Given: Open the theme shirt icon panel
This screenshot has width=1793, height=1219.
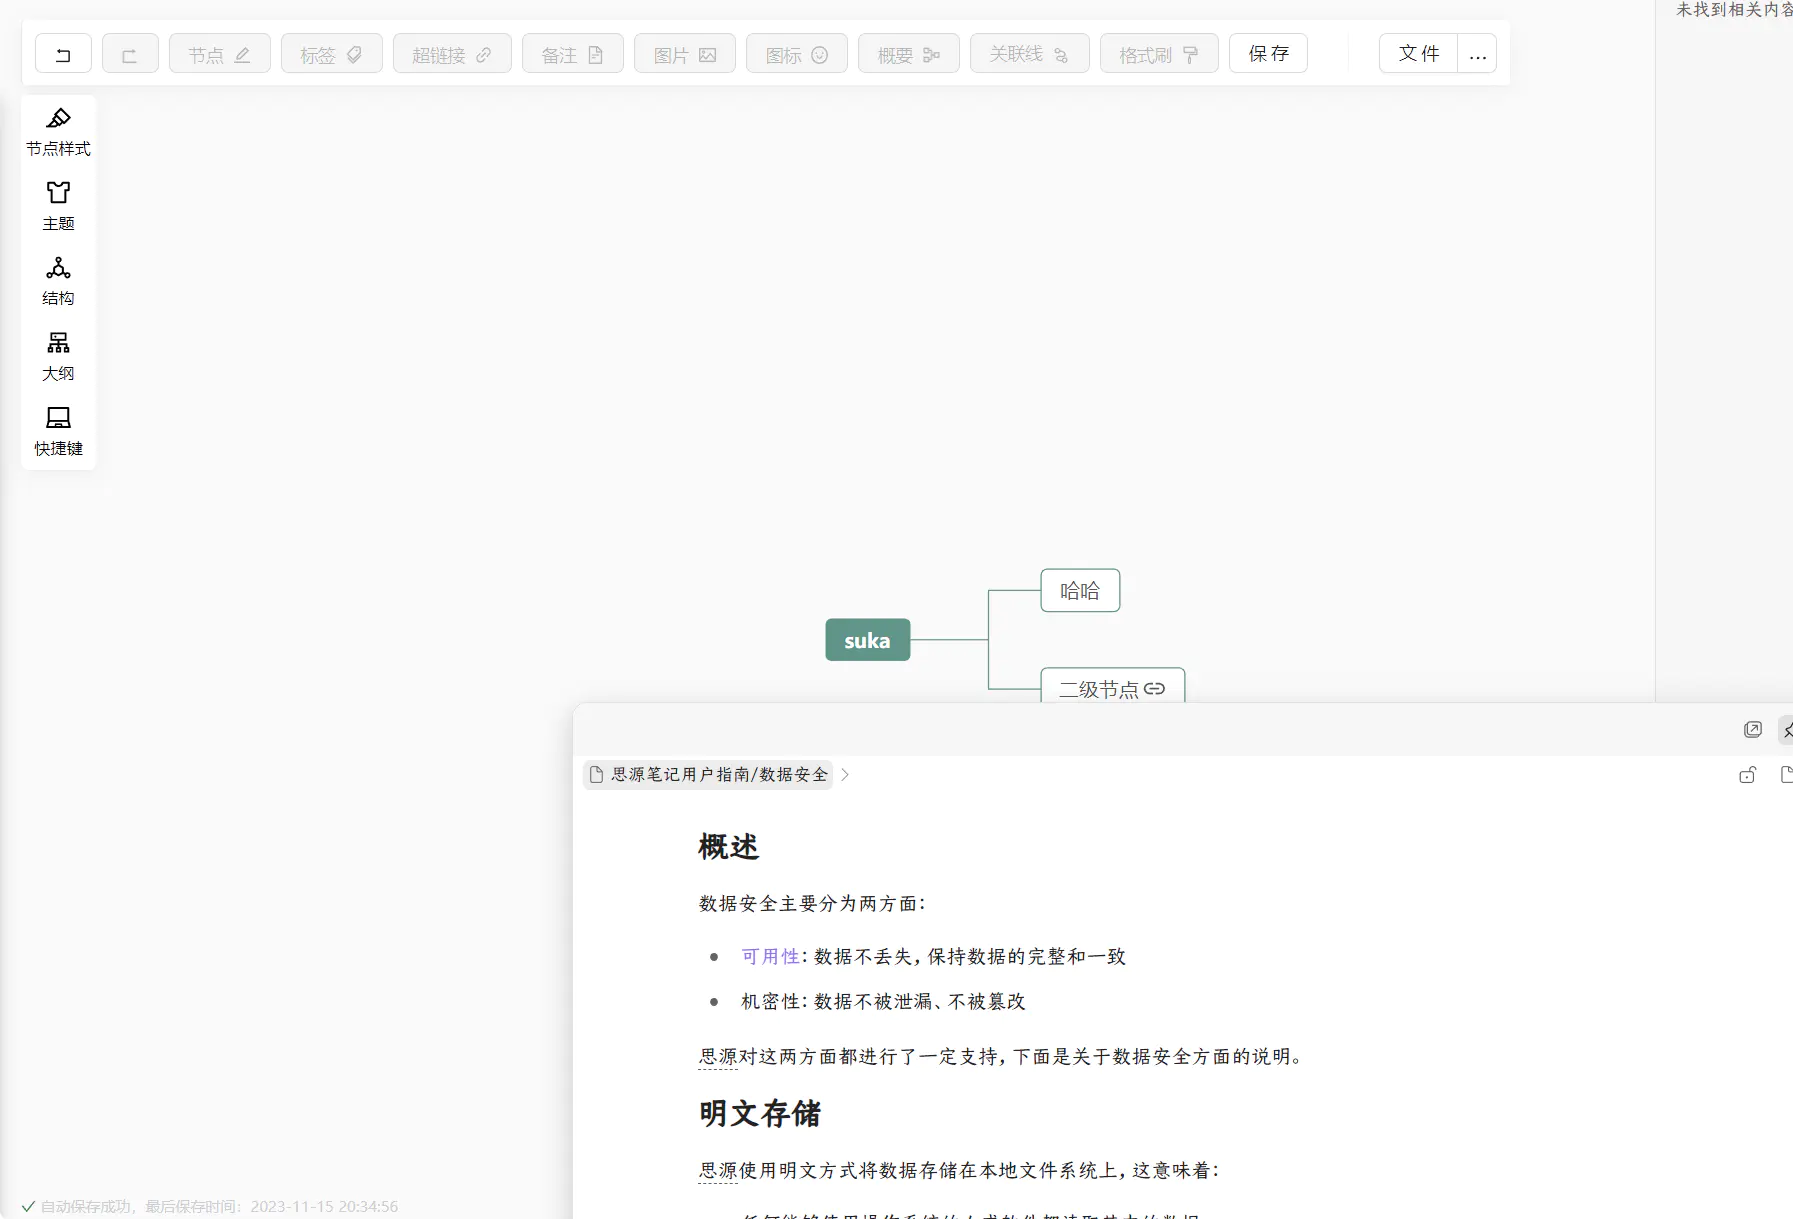Looking at the screenshot, I should tap(58, 206).
